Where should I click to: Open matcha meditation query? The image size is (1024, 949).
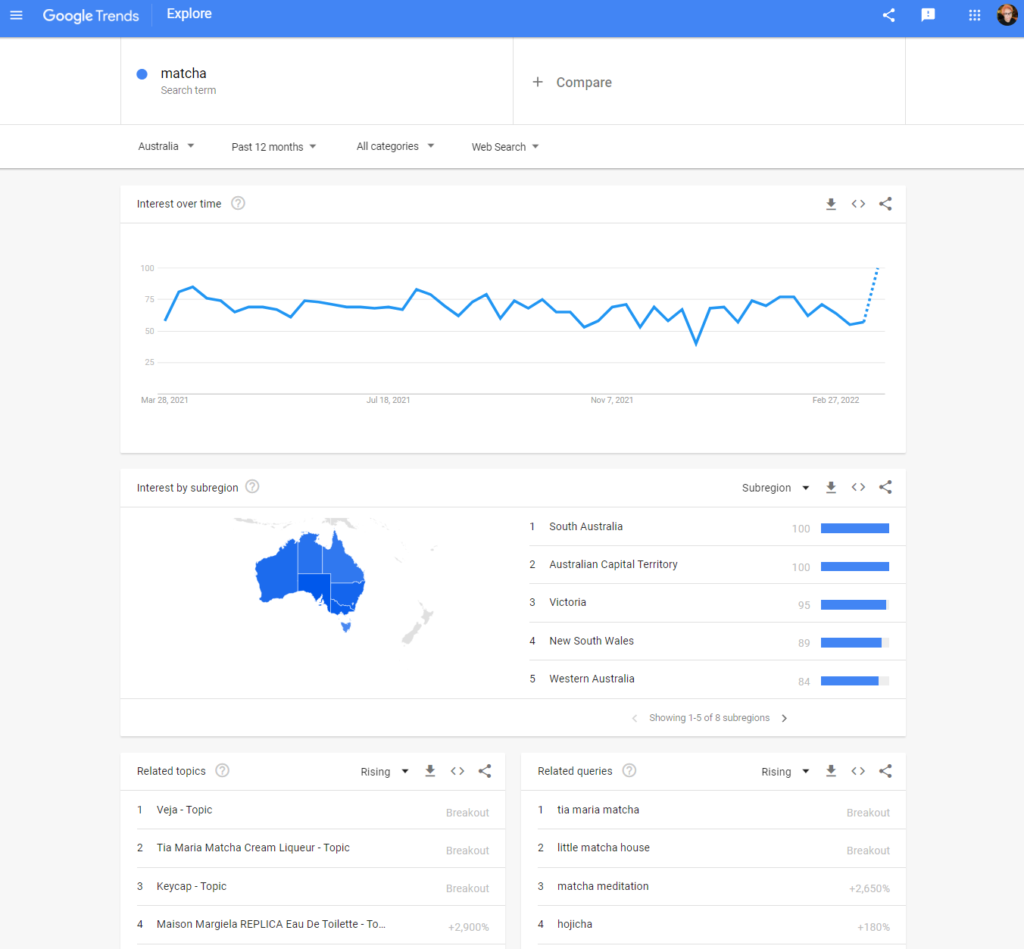pyautogui.click(x=603, y=886)
